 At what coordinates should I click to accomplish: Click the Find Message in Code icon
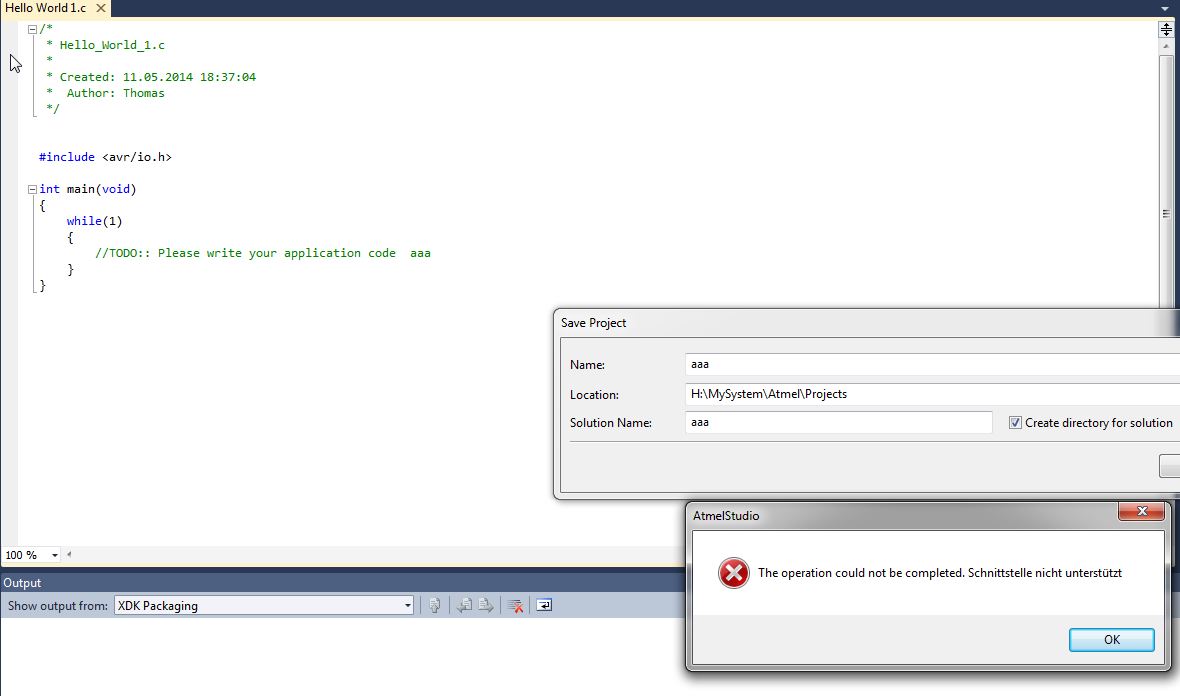[x=435, y=605]
